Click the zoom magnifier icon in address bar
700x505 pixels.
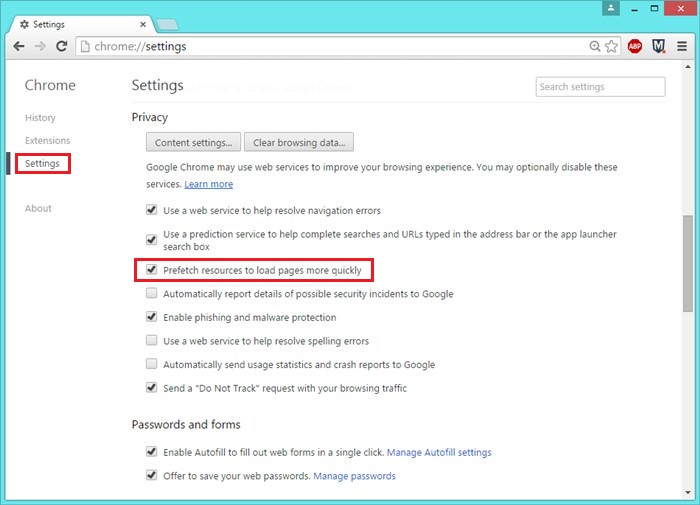[596, 46]
